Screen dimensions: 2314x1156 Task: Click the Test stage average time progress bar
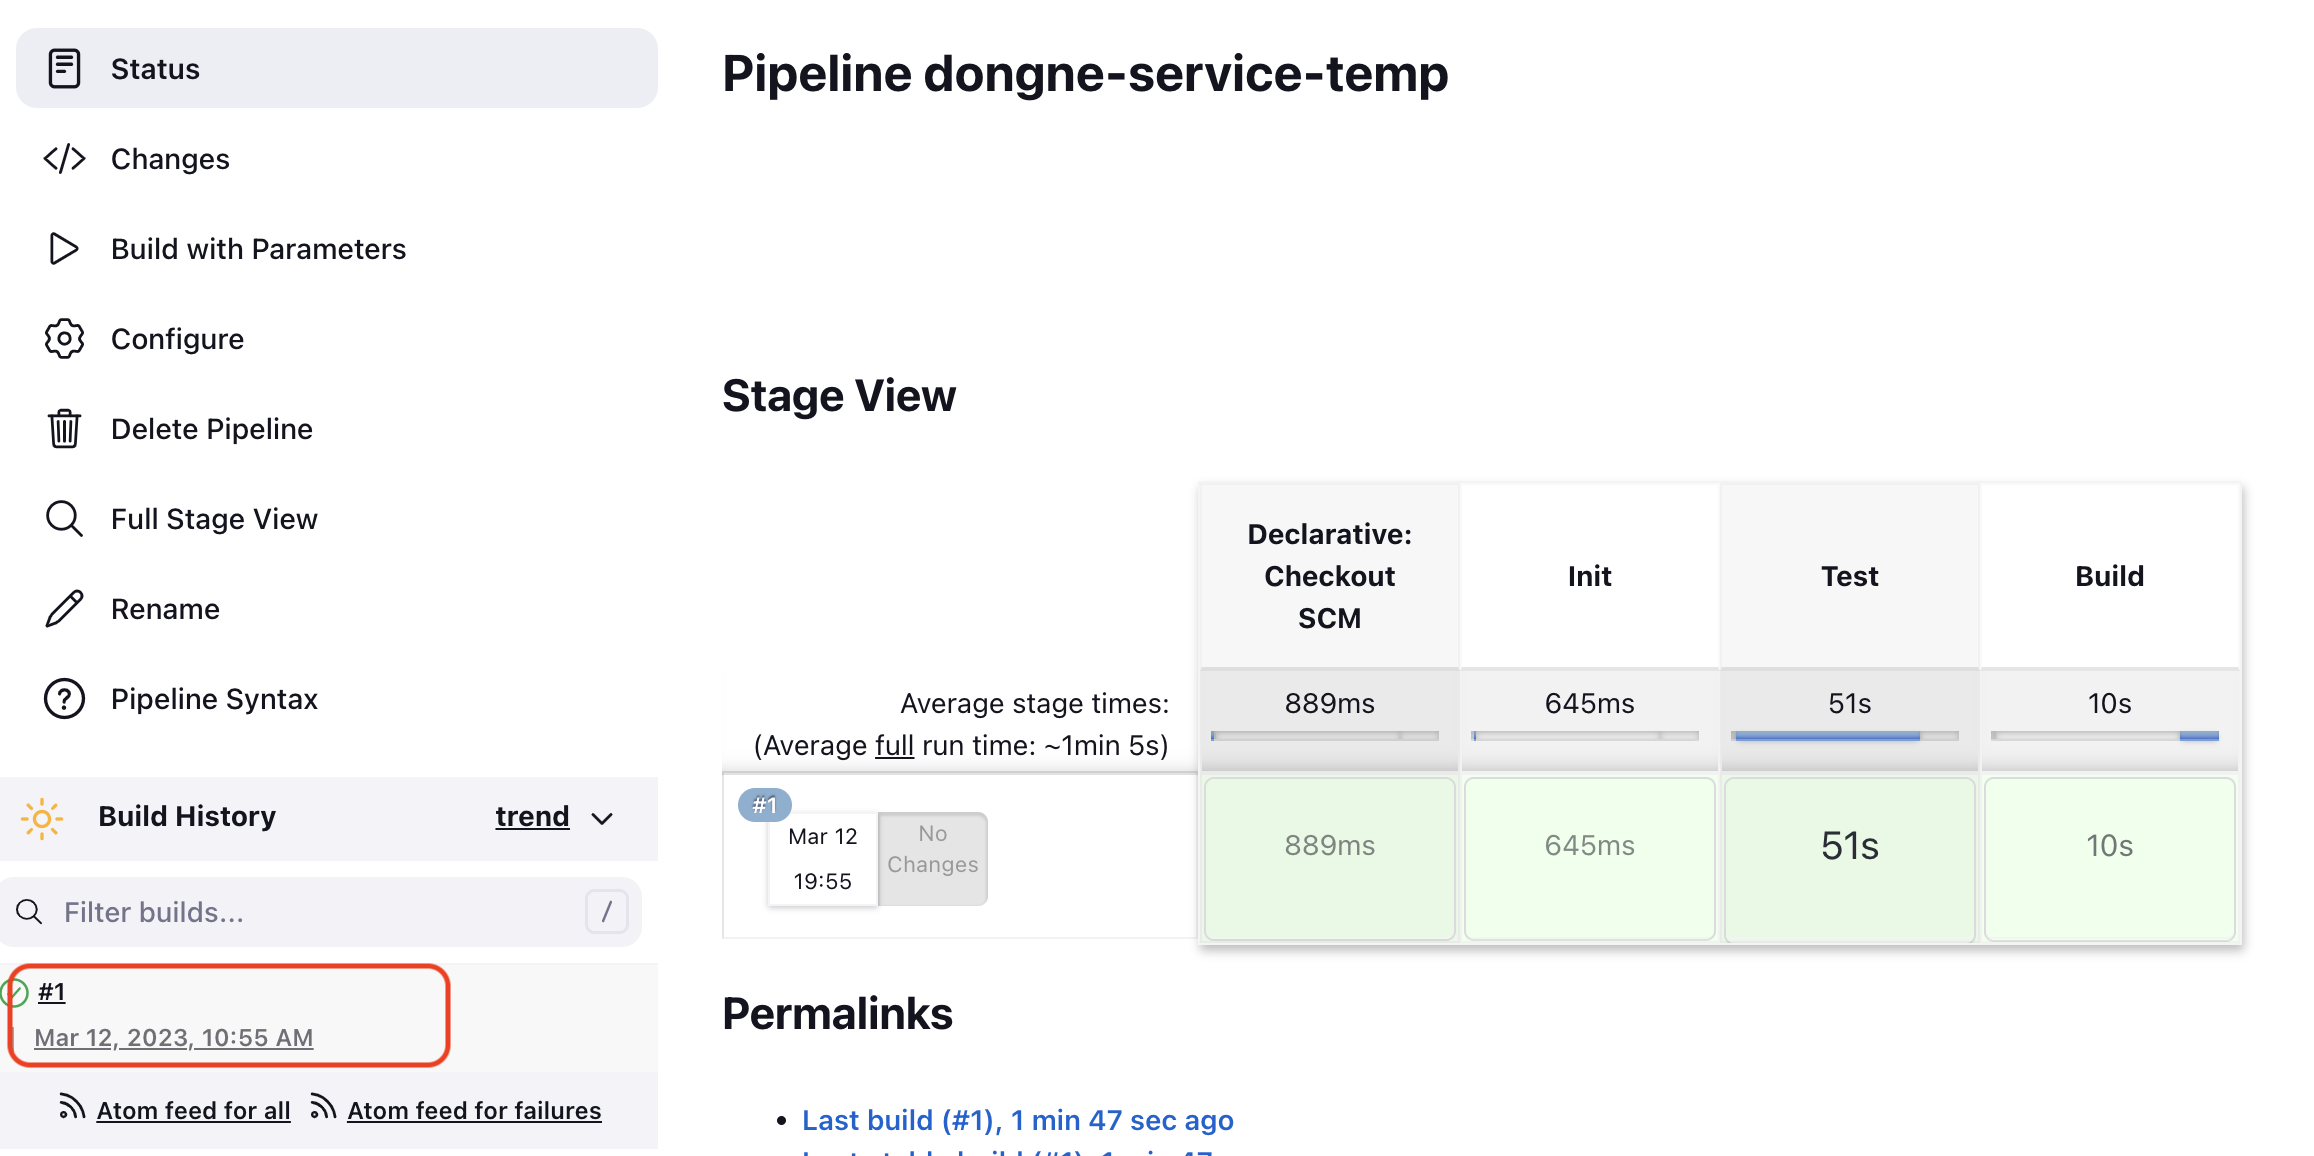(1844, 737)
